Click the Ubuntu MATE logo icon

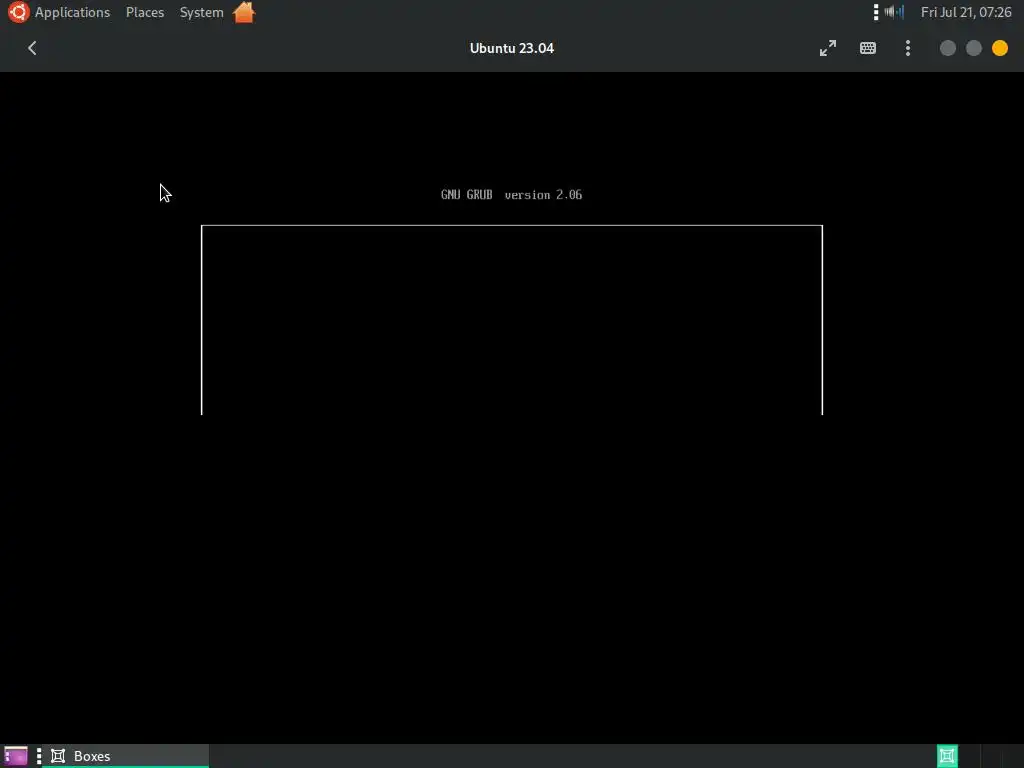pos(18,12)
